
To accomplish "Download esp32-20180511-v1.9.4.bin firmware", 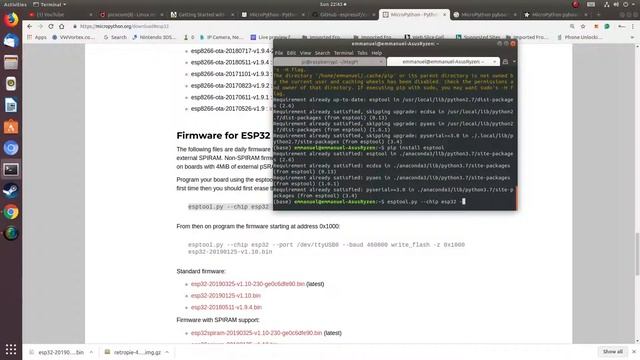I will pyautogui.click(x=227, y=307).
